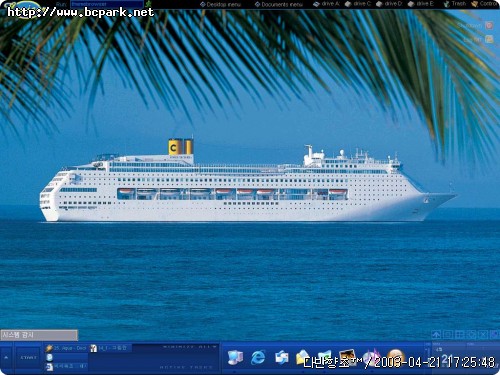The image size is (500, 375).
Task: Open the Trash shortcut
Action: pos(455,4)
